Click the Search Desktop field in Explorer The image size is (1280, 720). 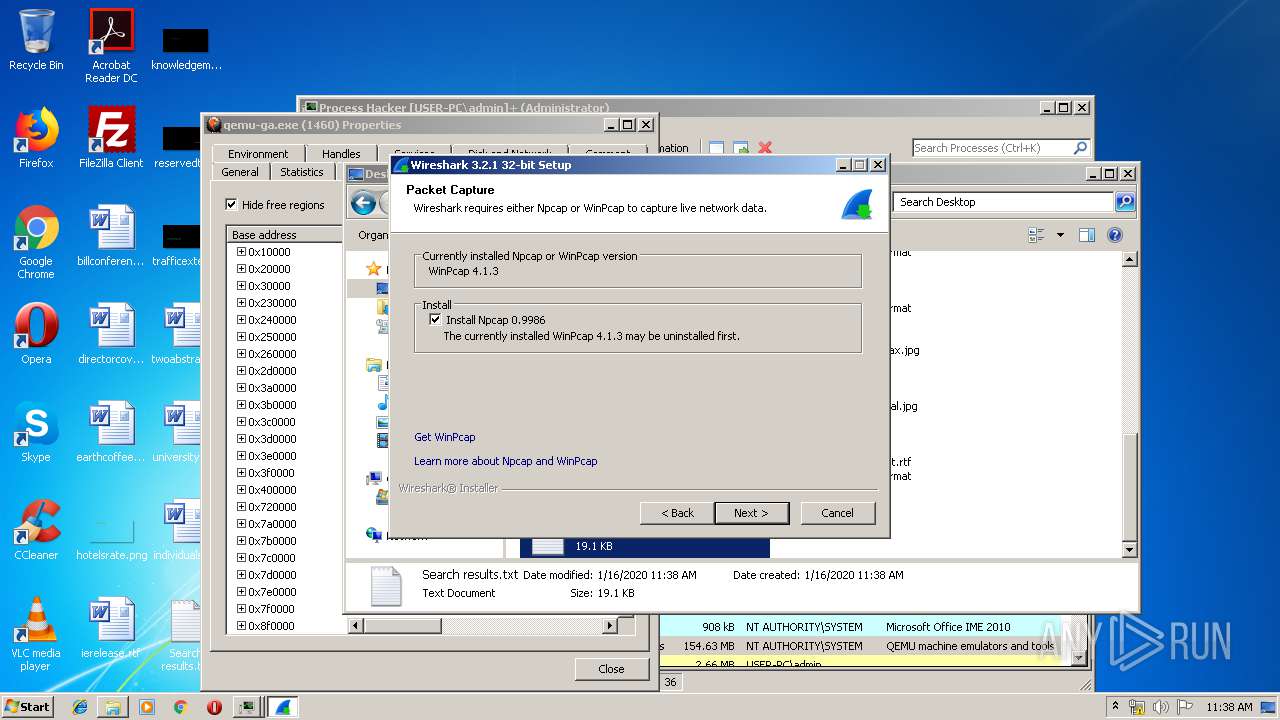tap(1003, 202)
